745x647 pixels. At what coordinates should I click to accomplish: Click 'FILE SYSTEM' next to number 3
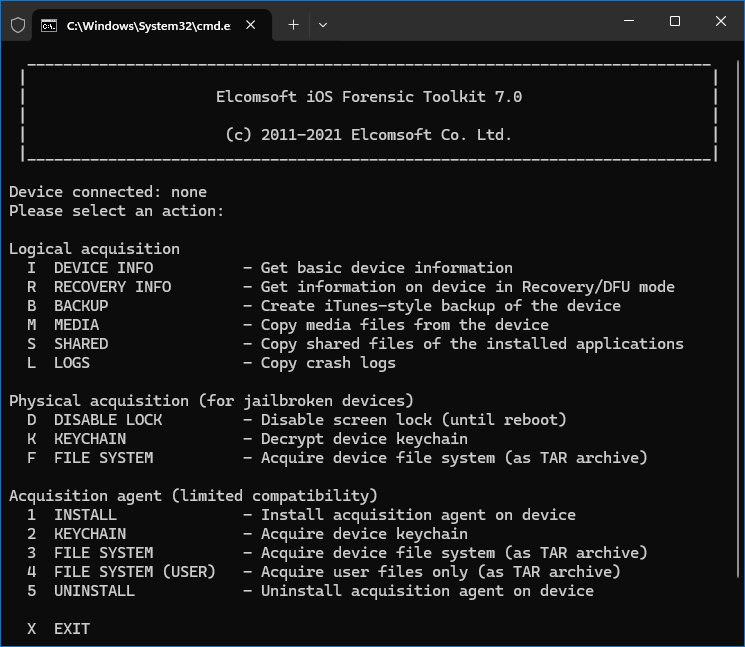(104, 553)
